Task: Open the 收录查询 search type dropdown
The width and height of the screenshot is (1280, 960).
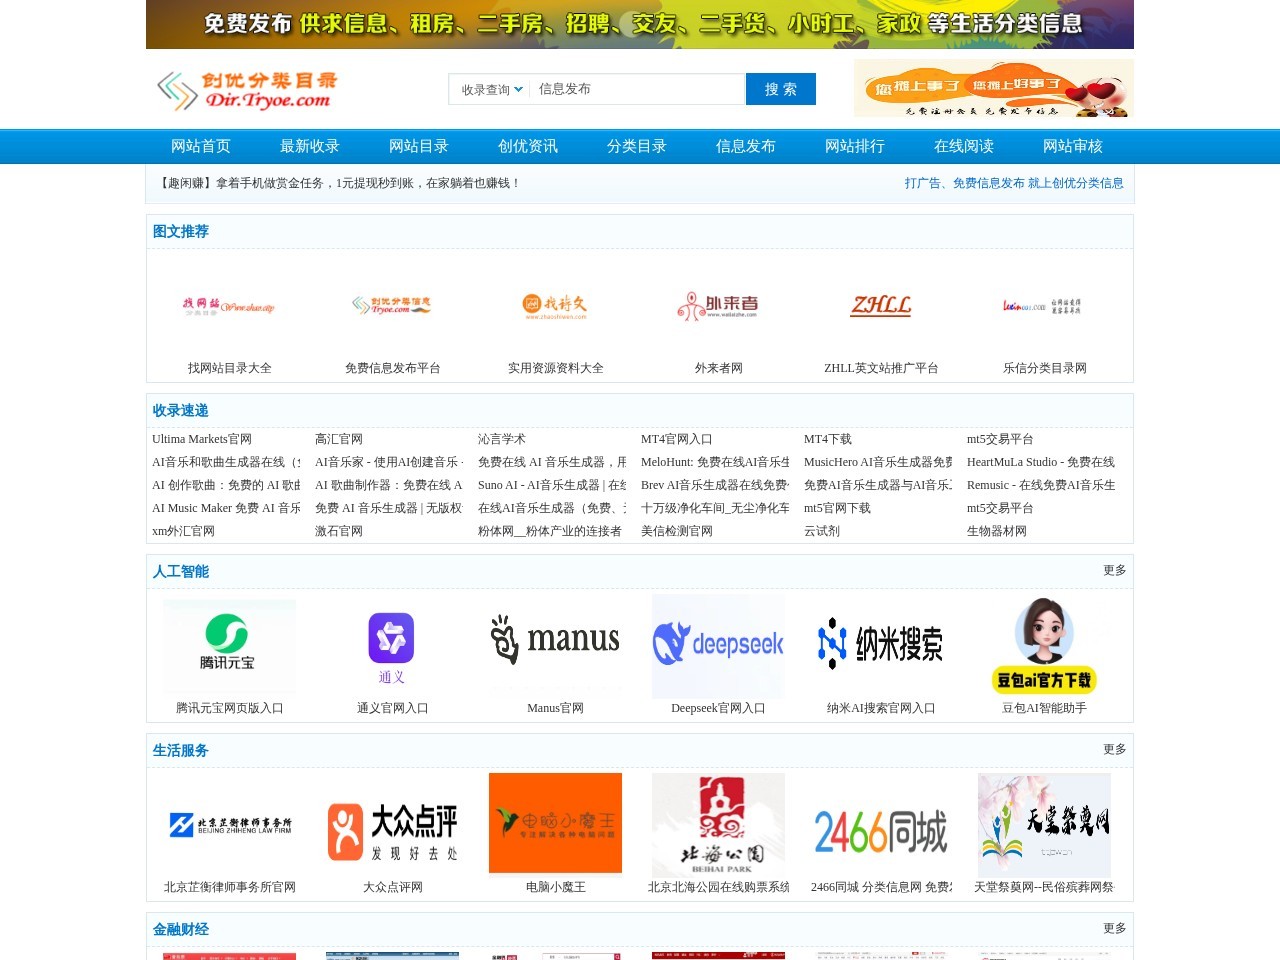Action: coord(491,89)
